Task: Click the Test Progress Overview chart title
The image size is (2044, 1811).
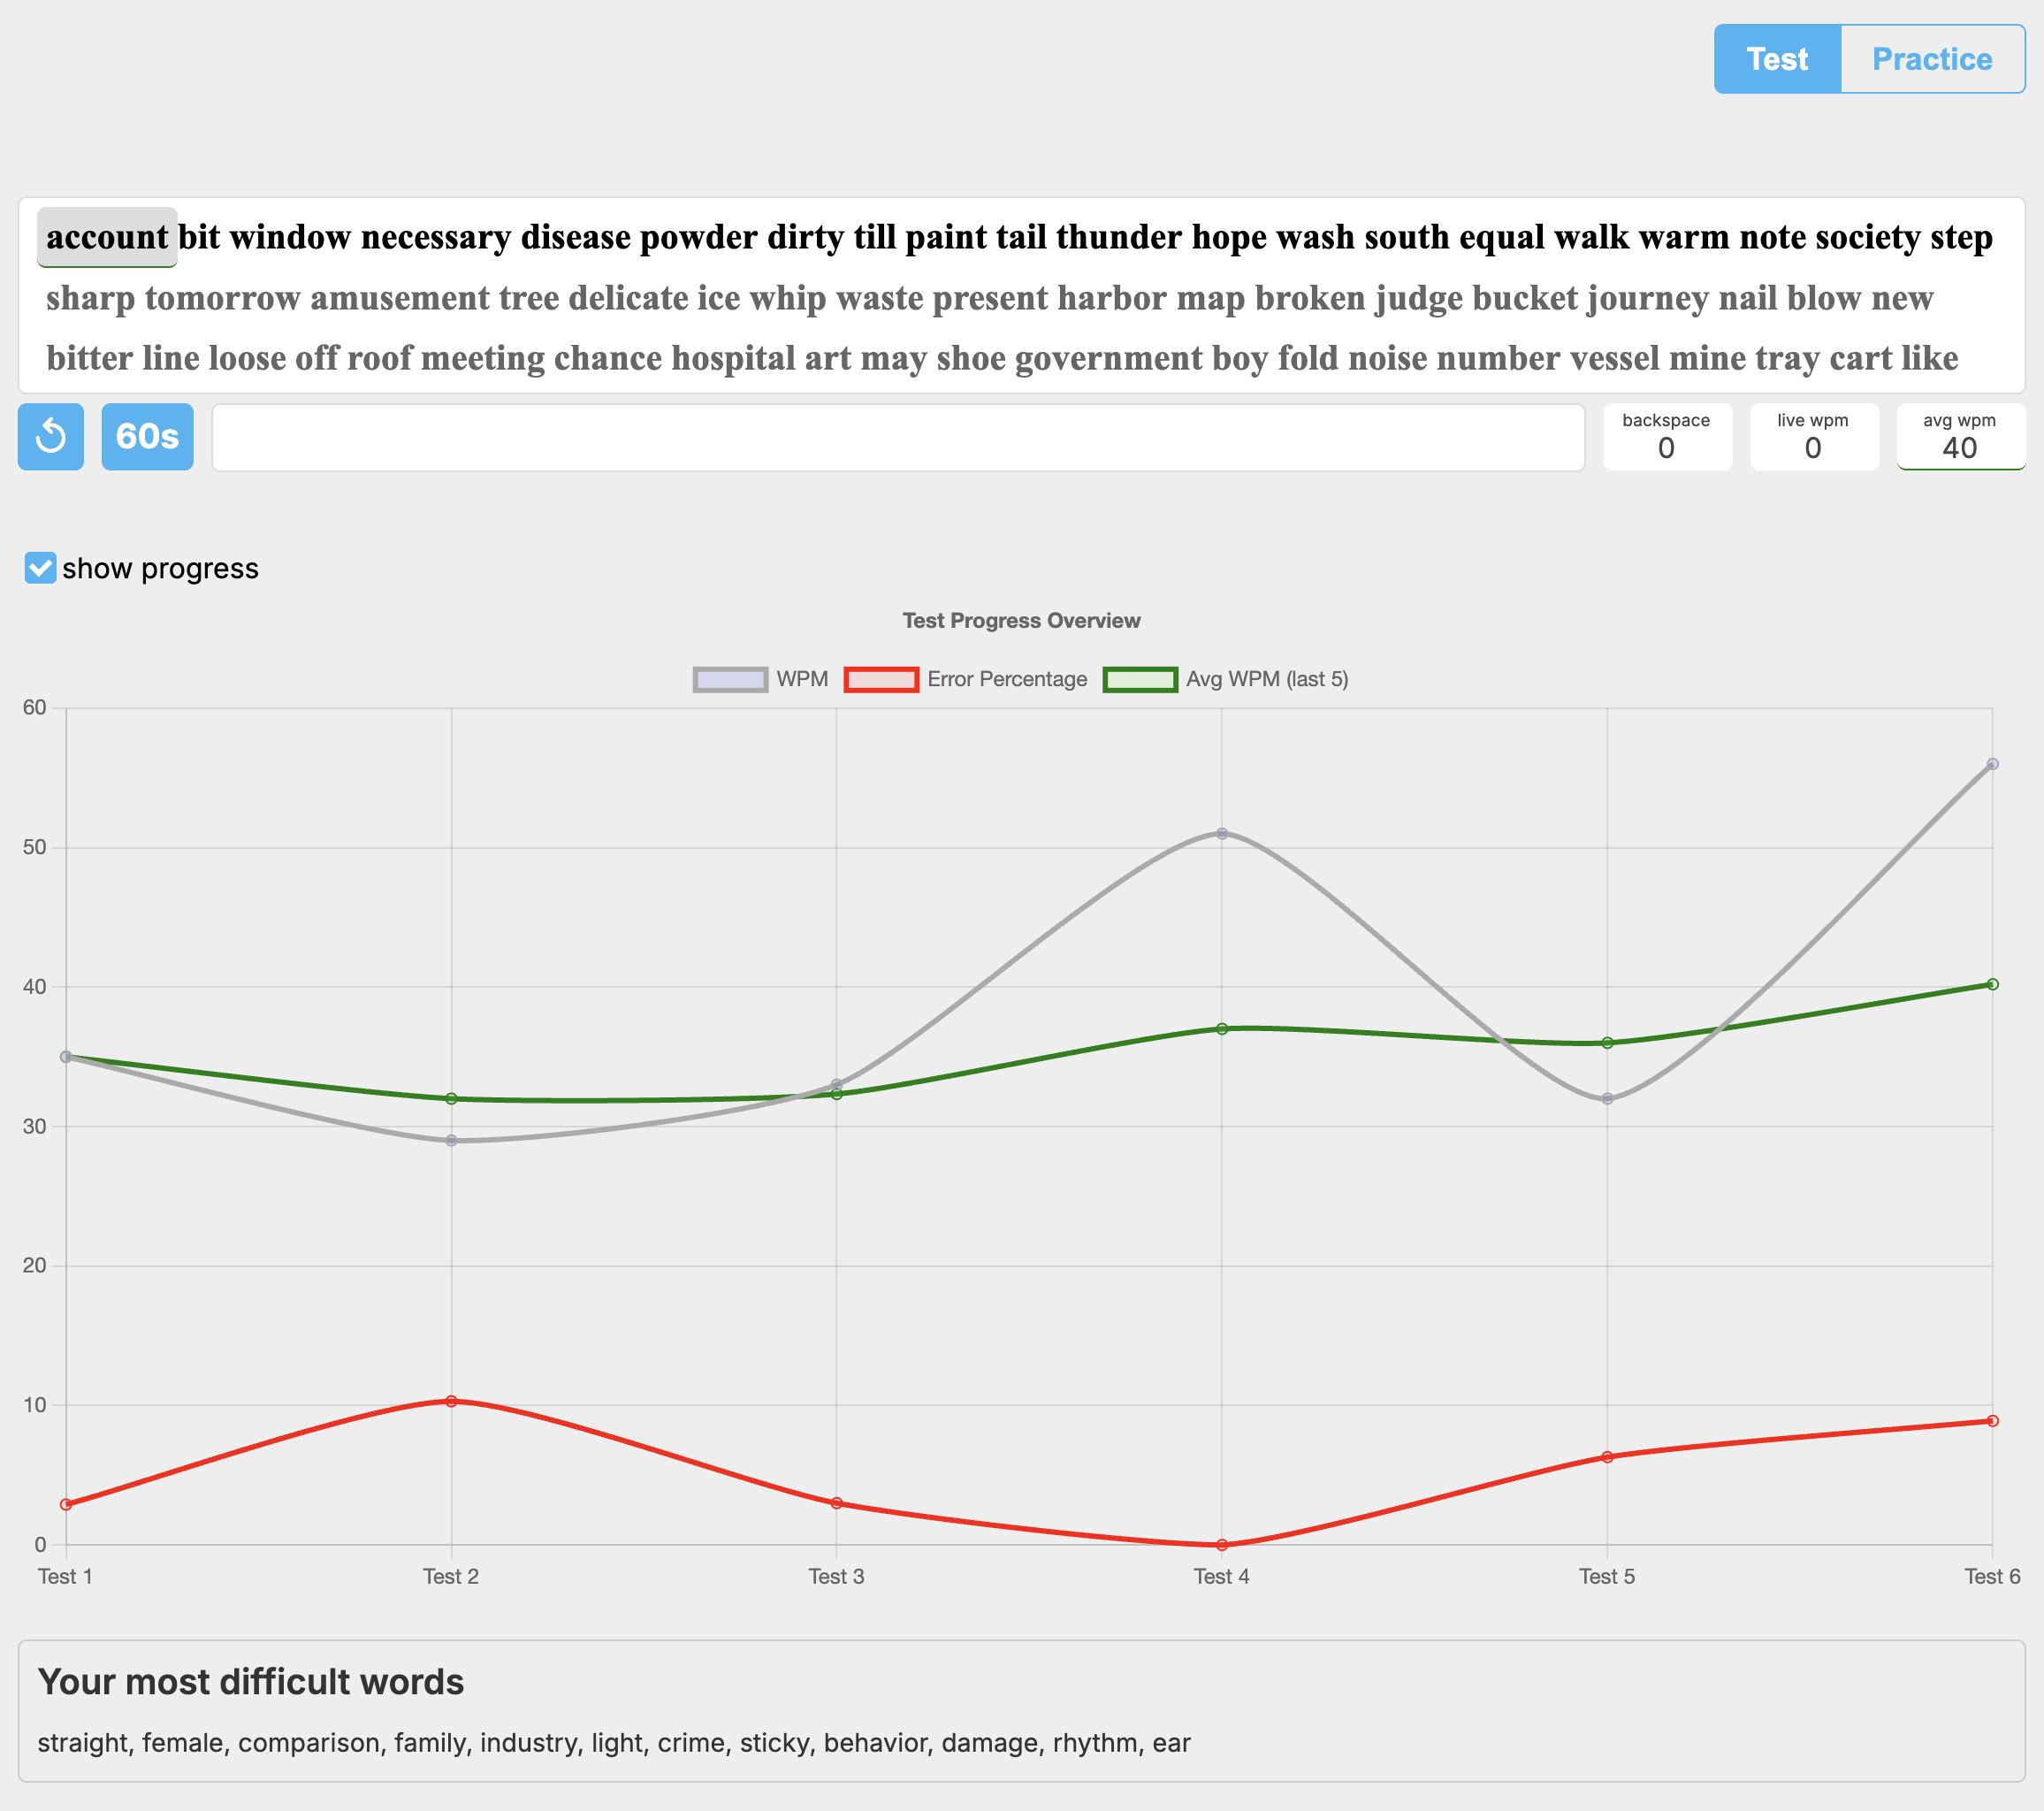Action: (x=1021, y=620)
